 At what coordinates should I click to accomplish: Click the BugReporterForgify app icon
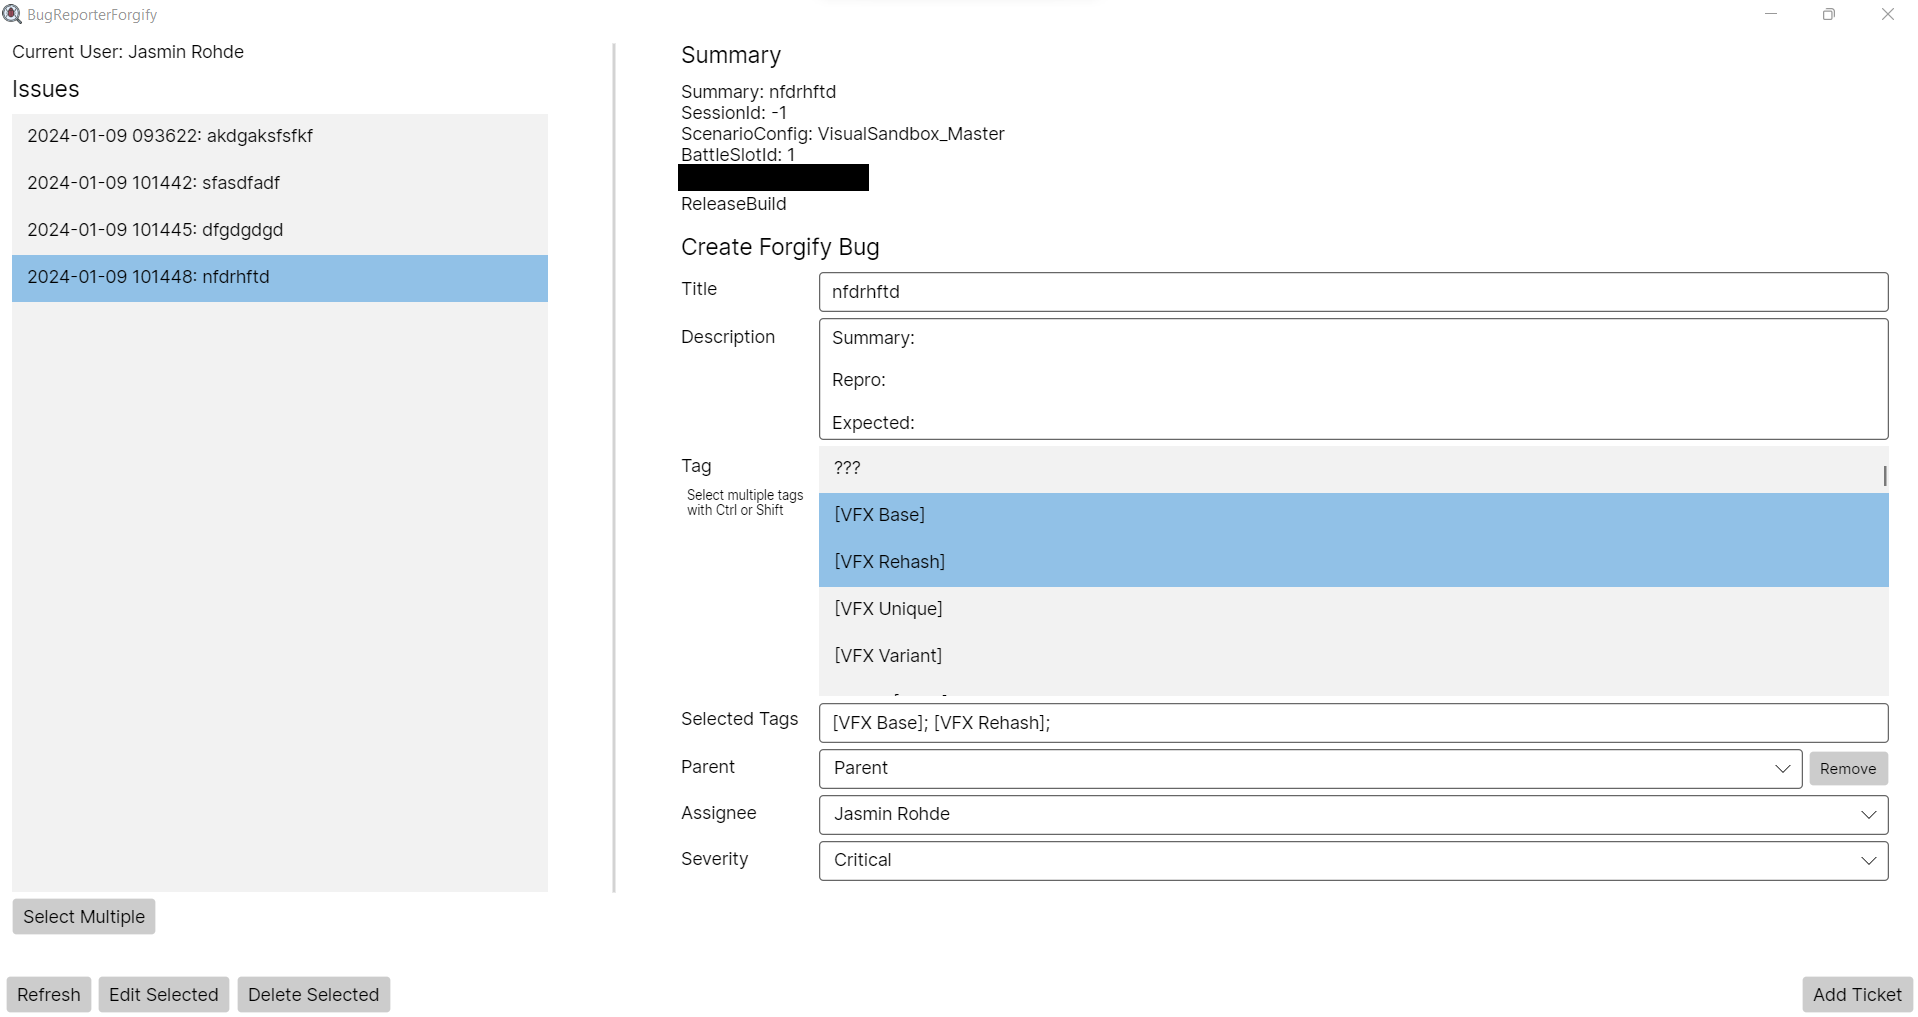[x=12, y=14]
